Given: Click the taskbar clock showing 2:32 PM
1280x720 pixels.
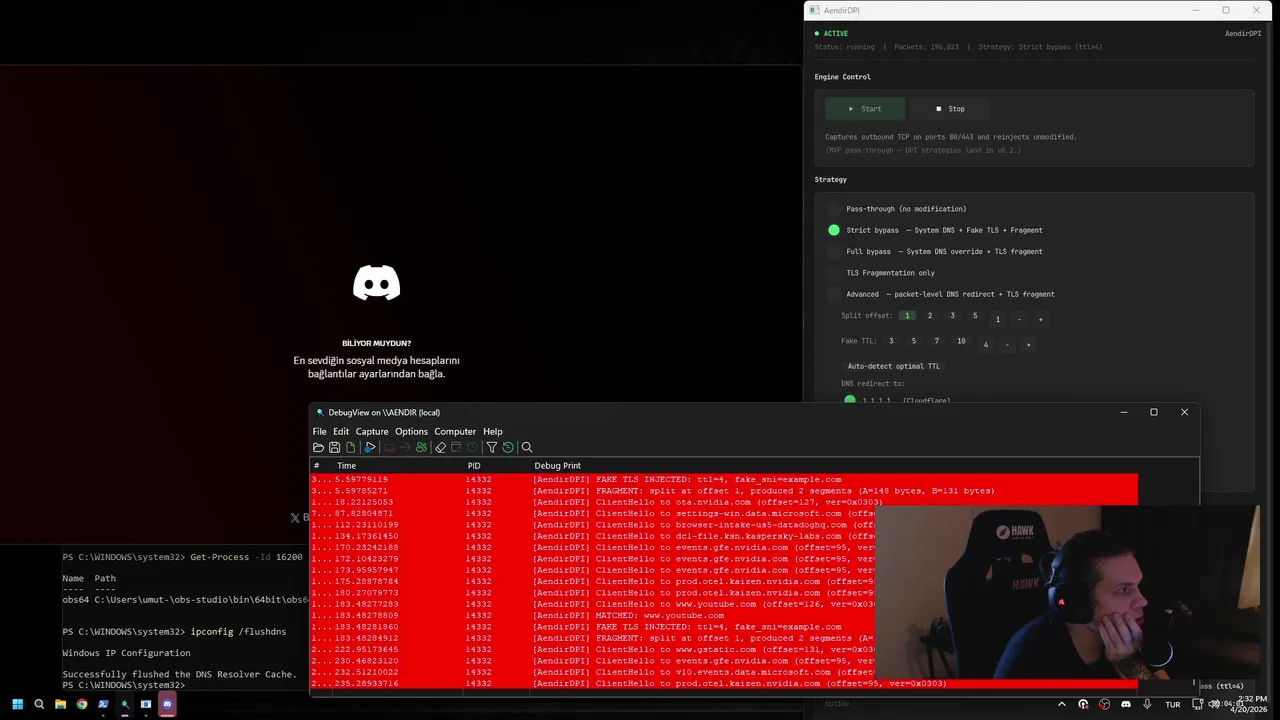Looking at the screenshot, I should (x=1248, y=704).
